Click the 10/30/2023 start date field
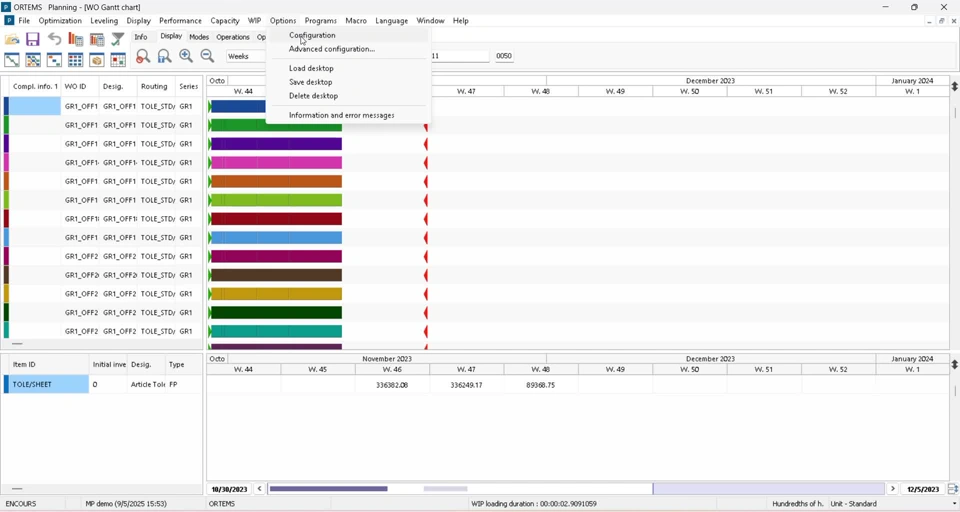The image size is (960, 512). click(230, 489)
